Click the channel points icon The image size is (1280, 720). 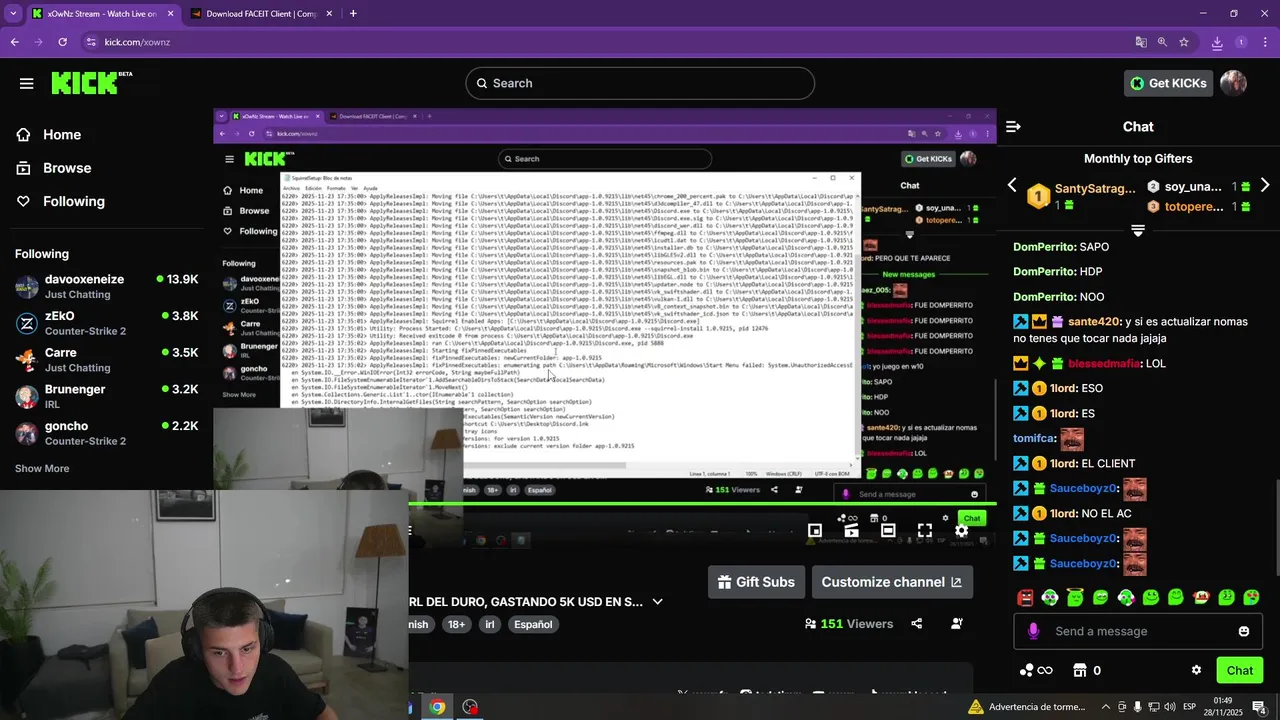pos(1035,670)
